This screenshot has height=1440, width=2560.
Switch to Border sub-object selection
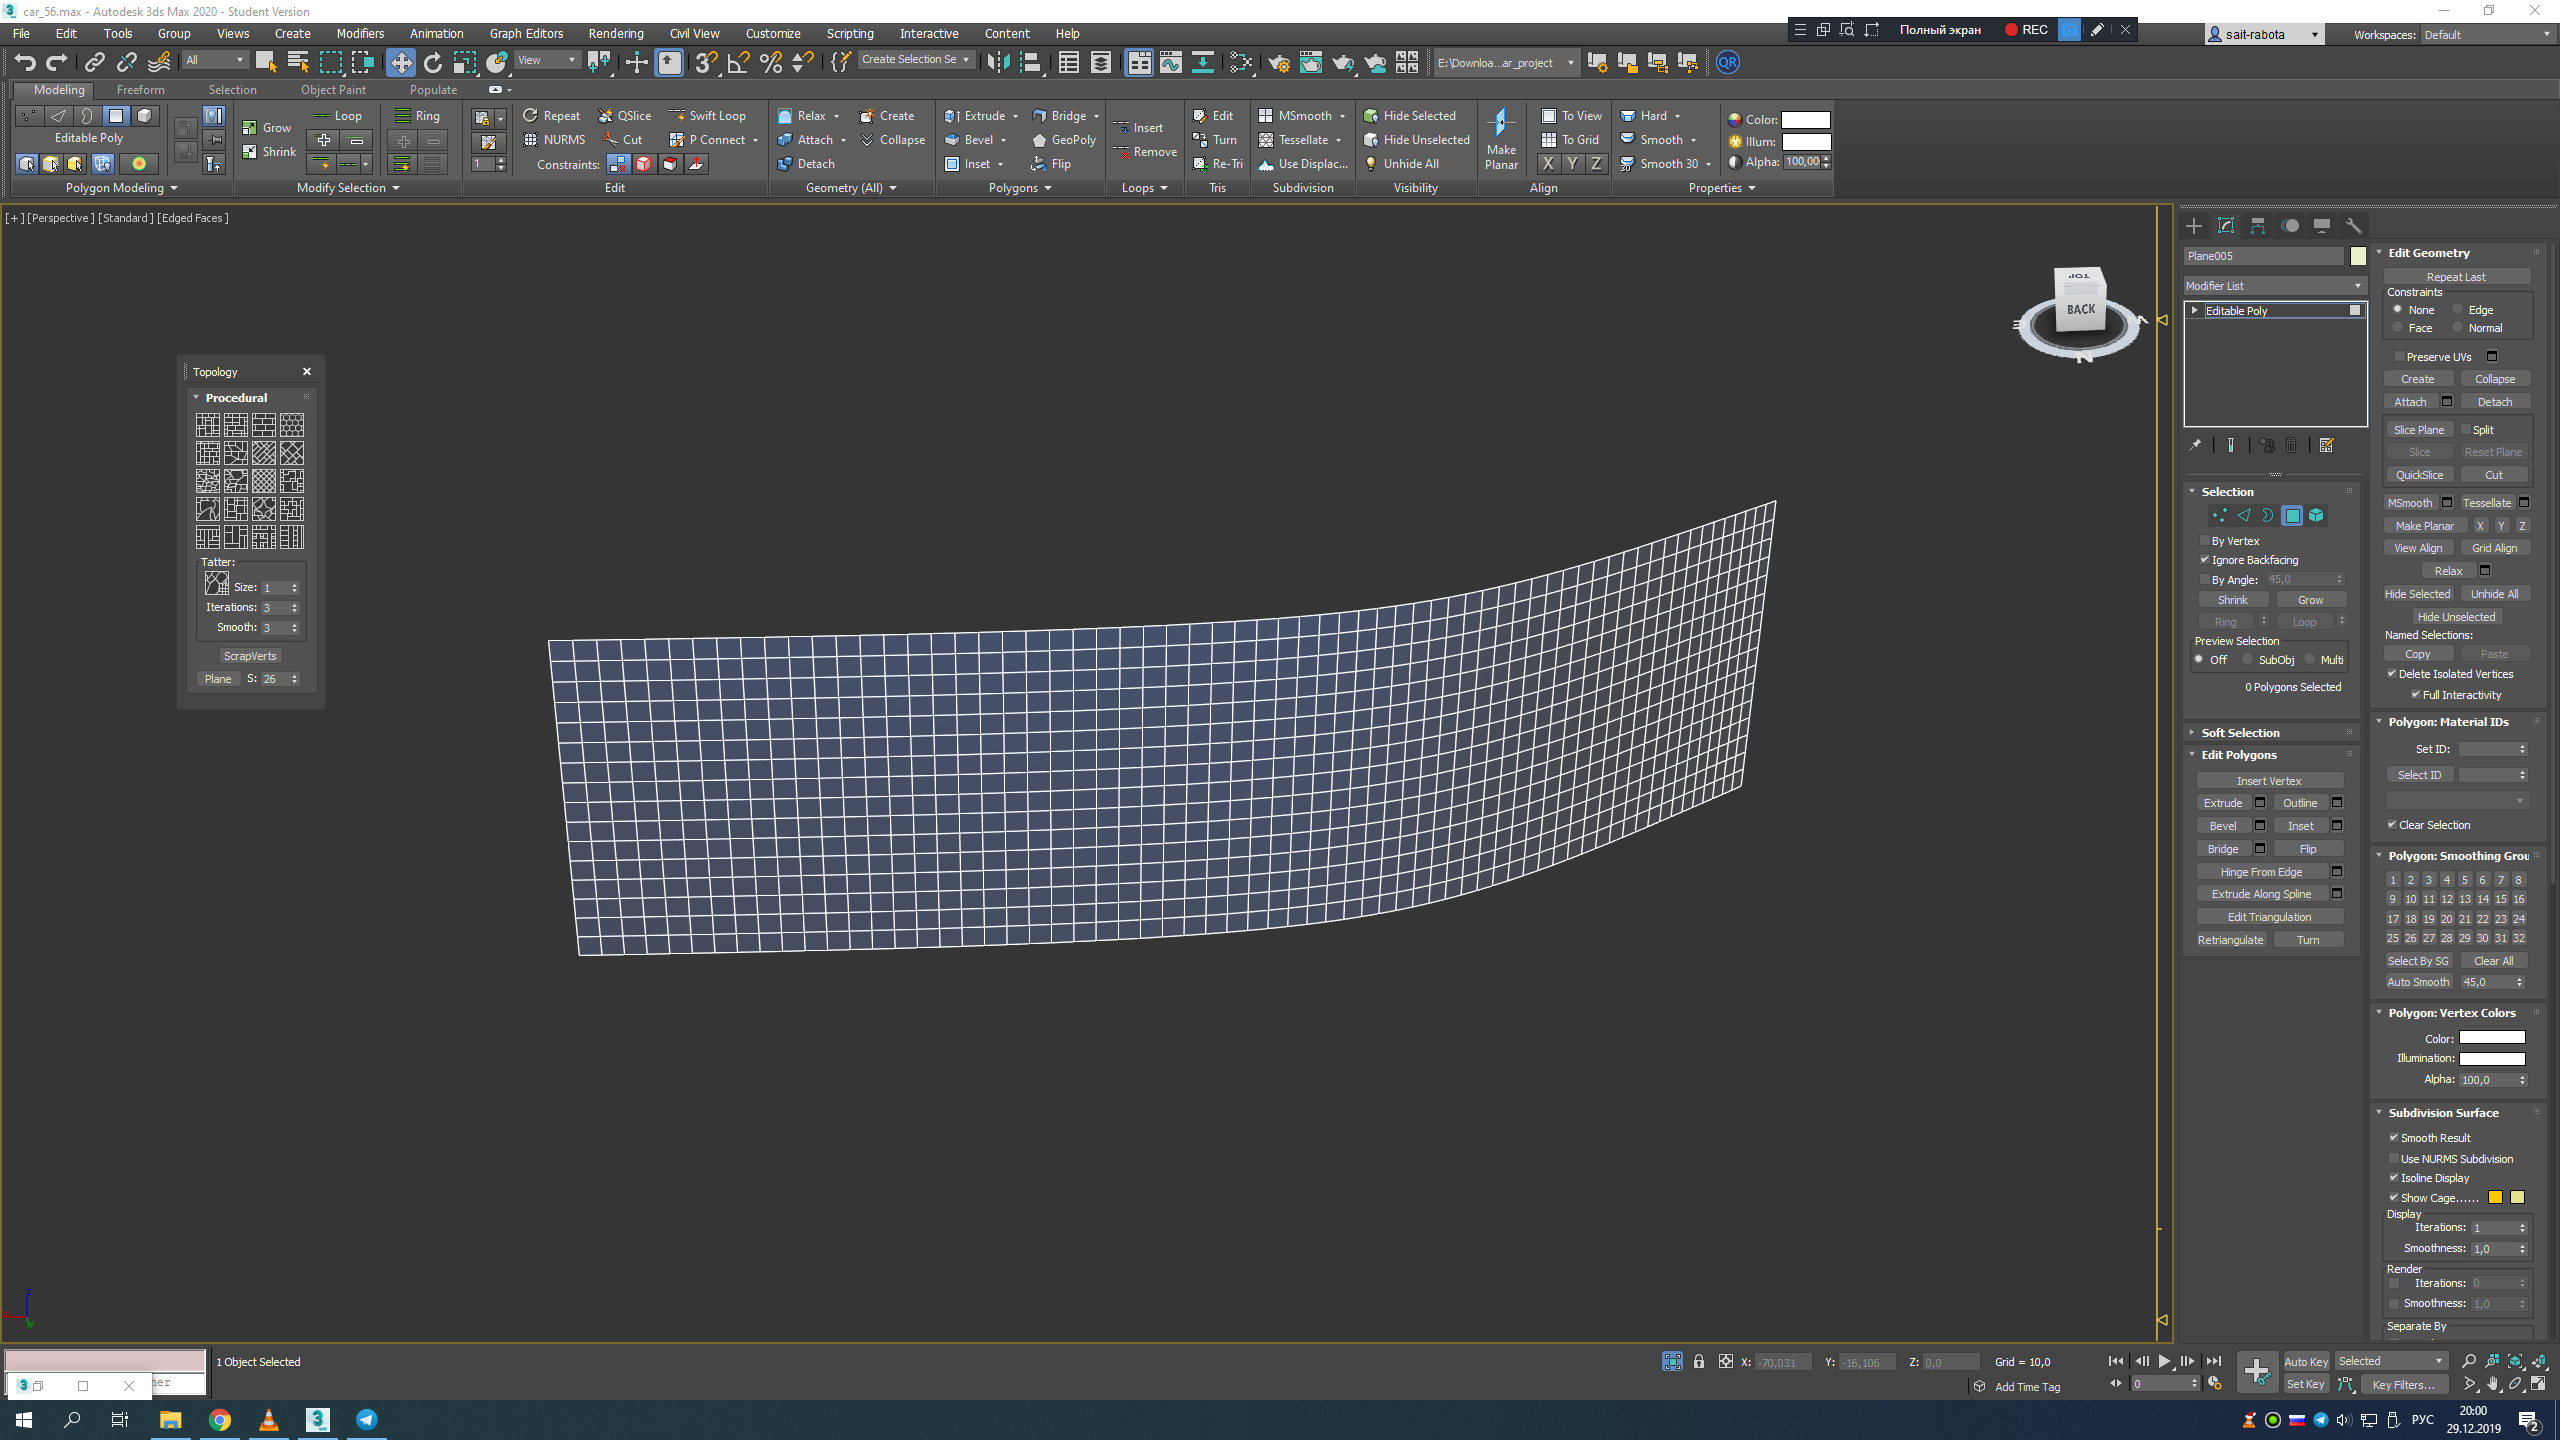tap(2267, 516)
